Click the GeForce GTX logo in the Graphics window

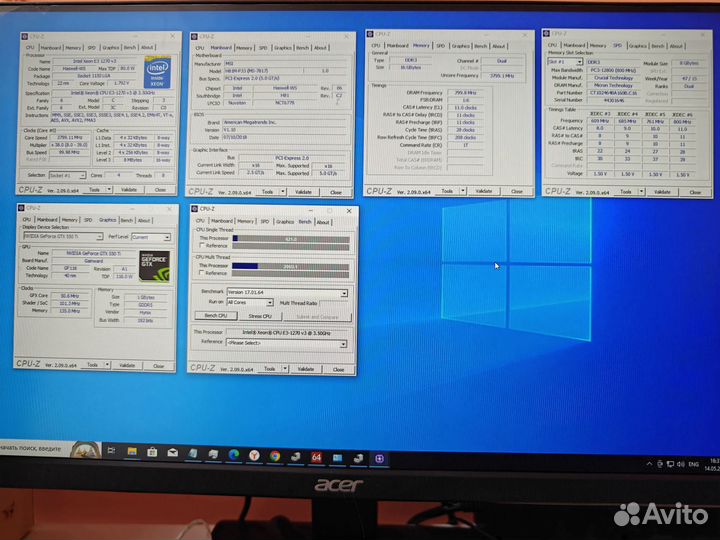(155, 266)
